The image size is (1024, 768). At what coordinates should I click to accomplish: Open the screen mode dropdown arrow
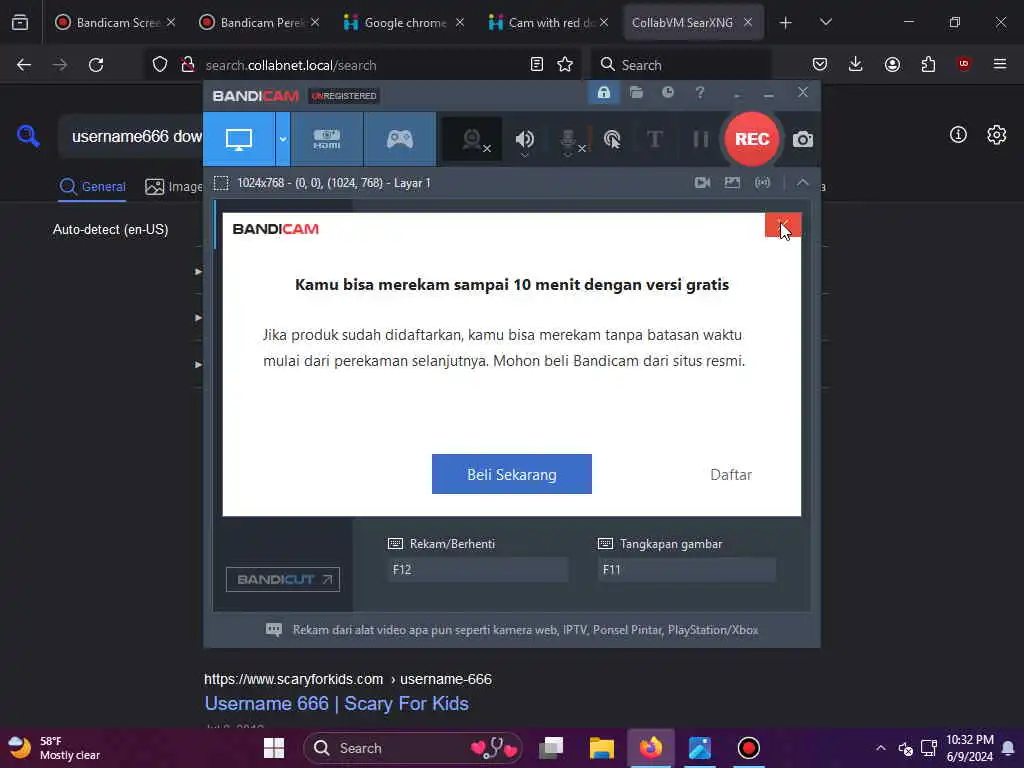(283, 139)
